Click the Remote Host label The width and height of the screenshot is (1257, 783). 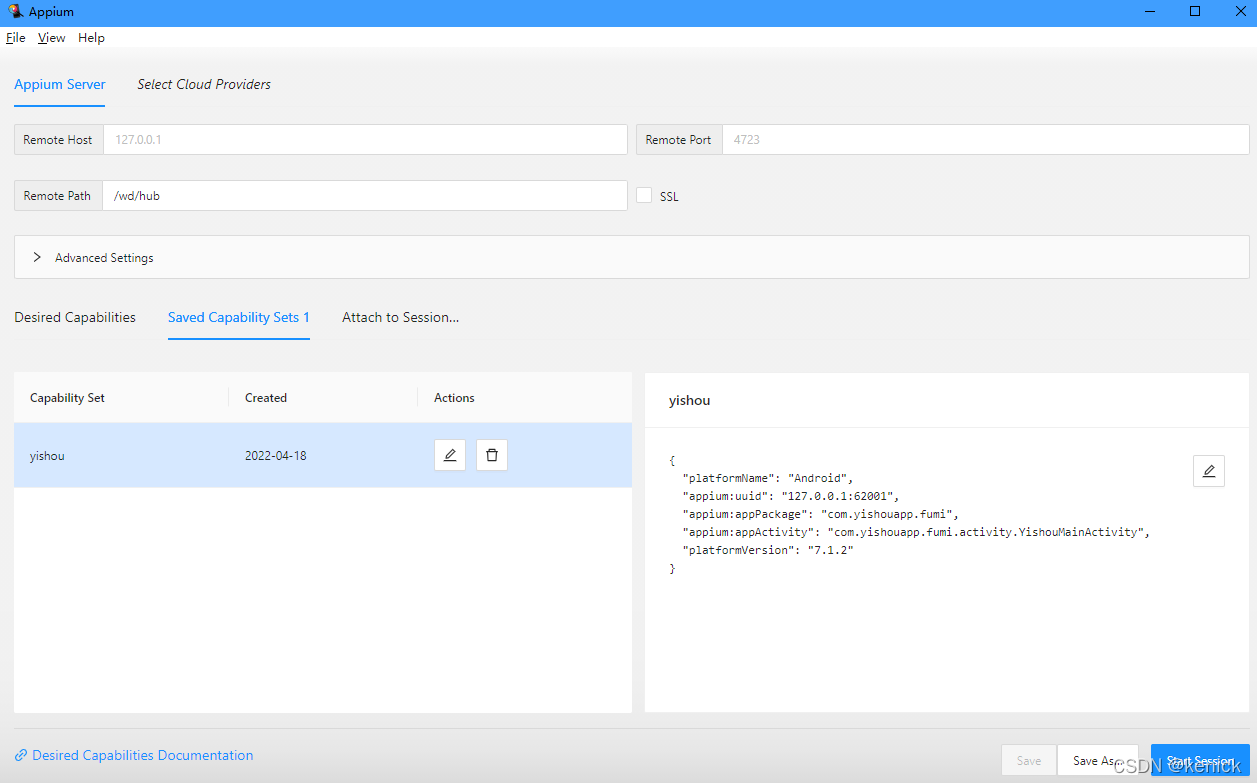tap(58, 140)
